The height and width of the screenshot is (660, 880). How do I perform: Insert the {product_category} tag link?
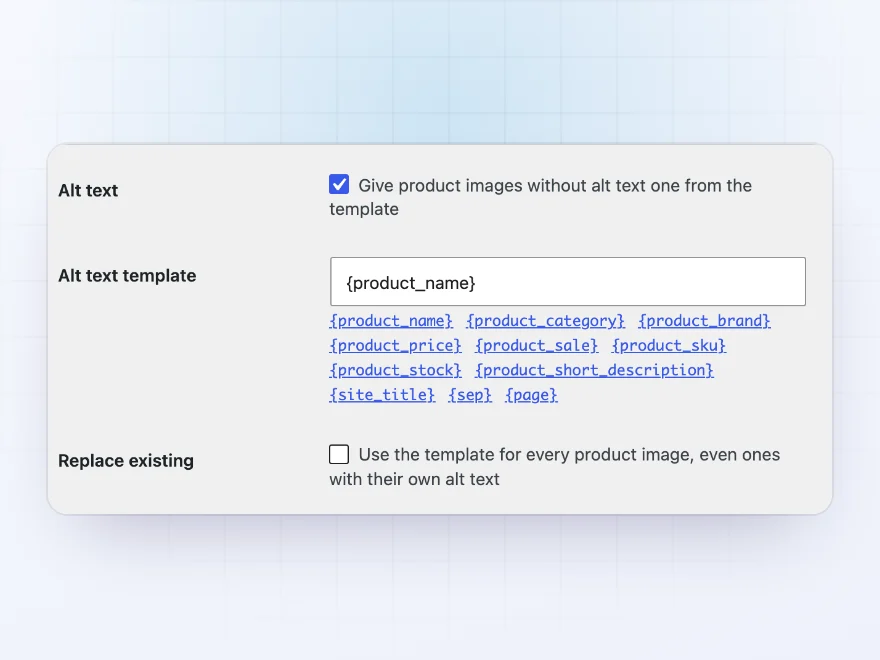546,321
